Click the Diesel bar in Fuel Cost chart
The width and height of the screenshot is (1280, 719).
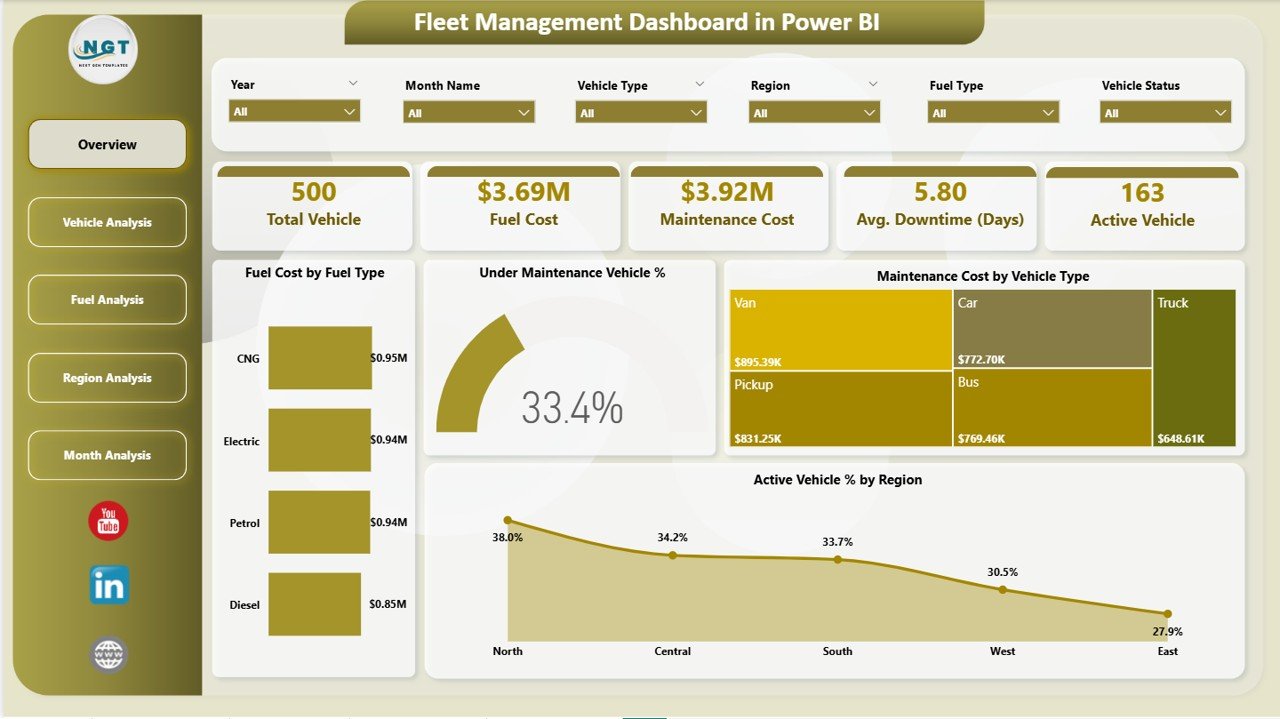[313, 604]
